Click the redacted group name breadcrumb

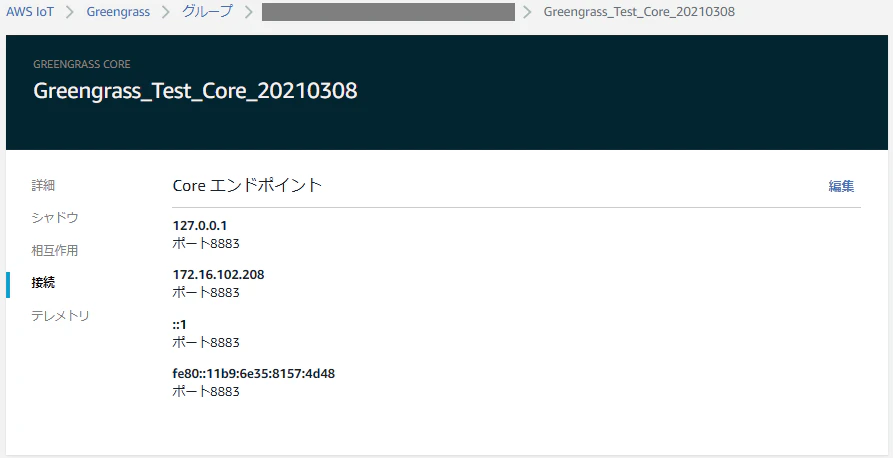pos(388,12)
